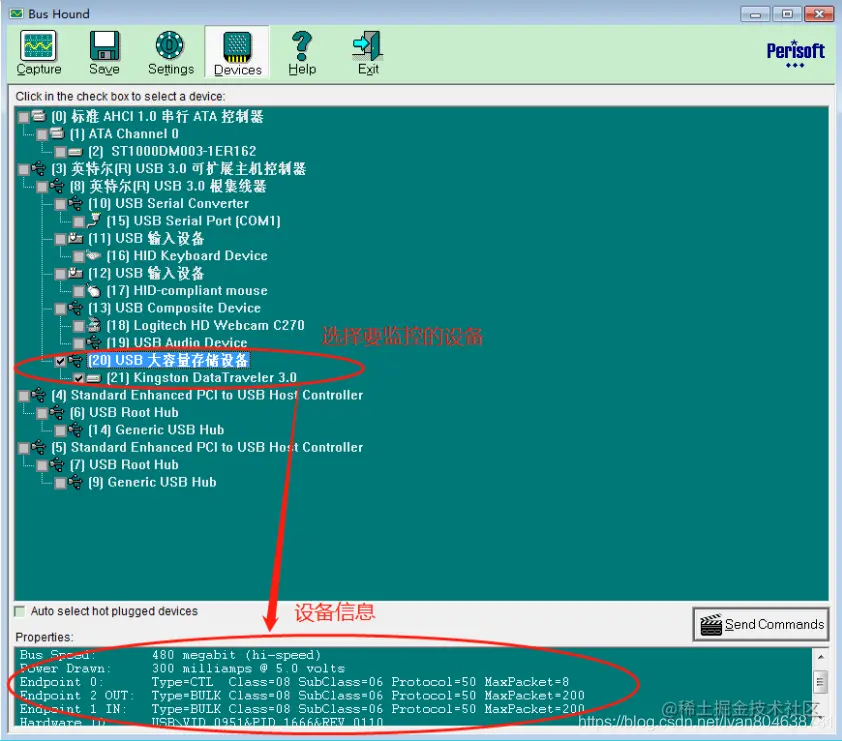Minimize the Bus Hound window
842x741 pixels.
click(755, 14)
